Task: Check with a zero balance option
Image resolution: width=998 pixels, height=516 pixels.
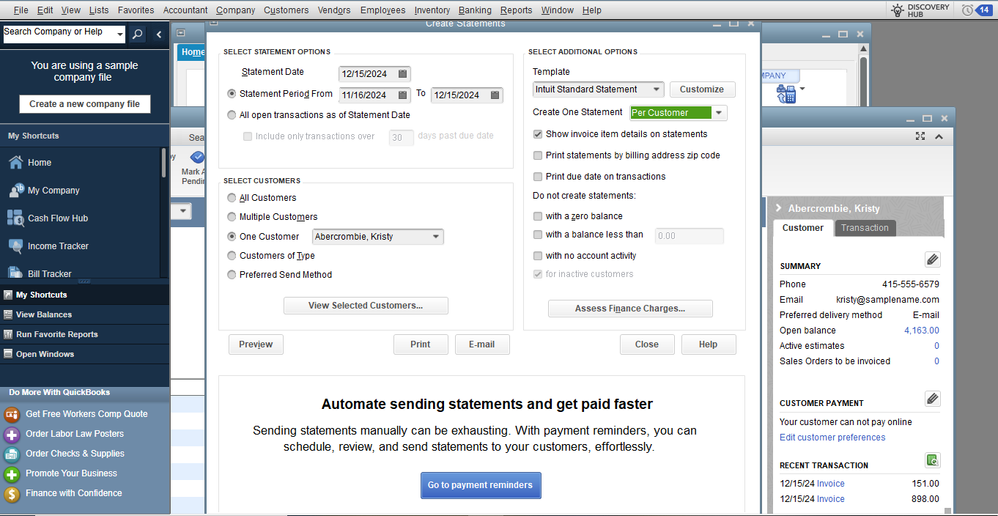Action: tap(538, 216)
